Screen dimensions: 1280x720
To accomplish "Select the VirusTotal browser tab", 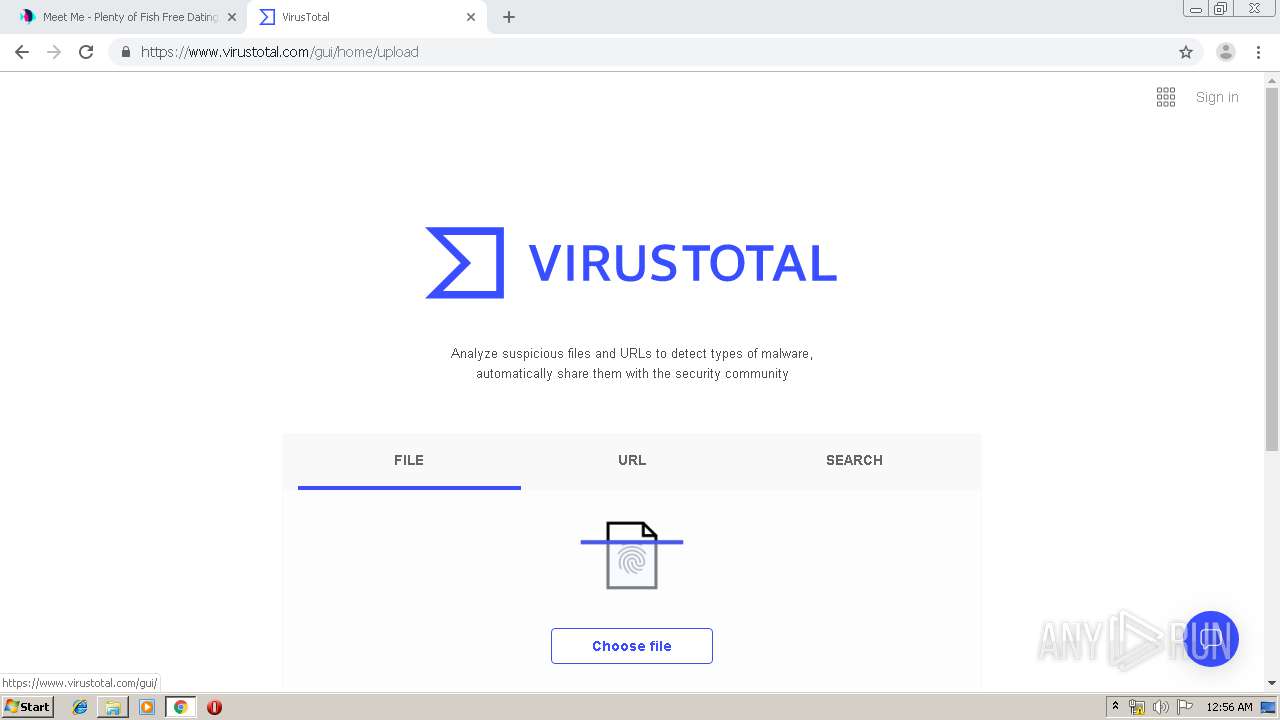I will tap(367, 17).
